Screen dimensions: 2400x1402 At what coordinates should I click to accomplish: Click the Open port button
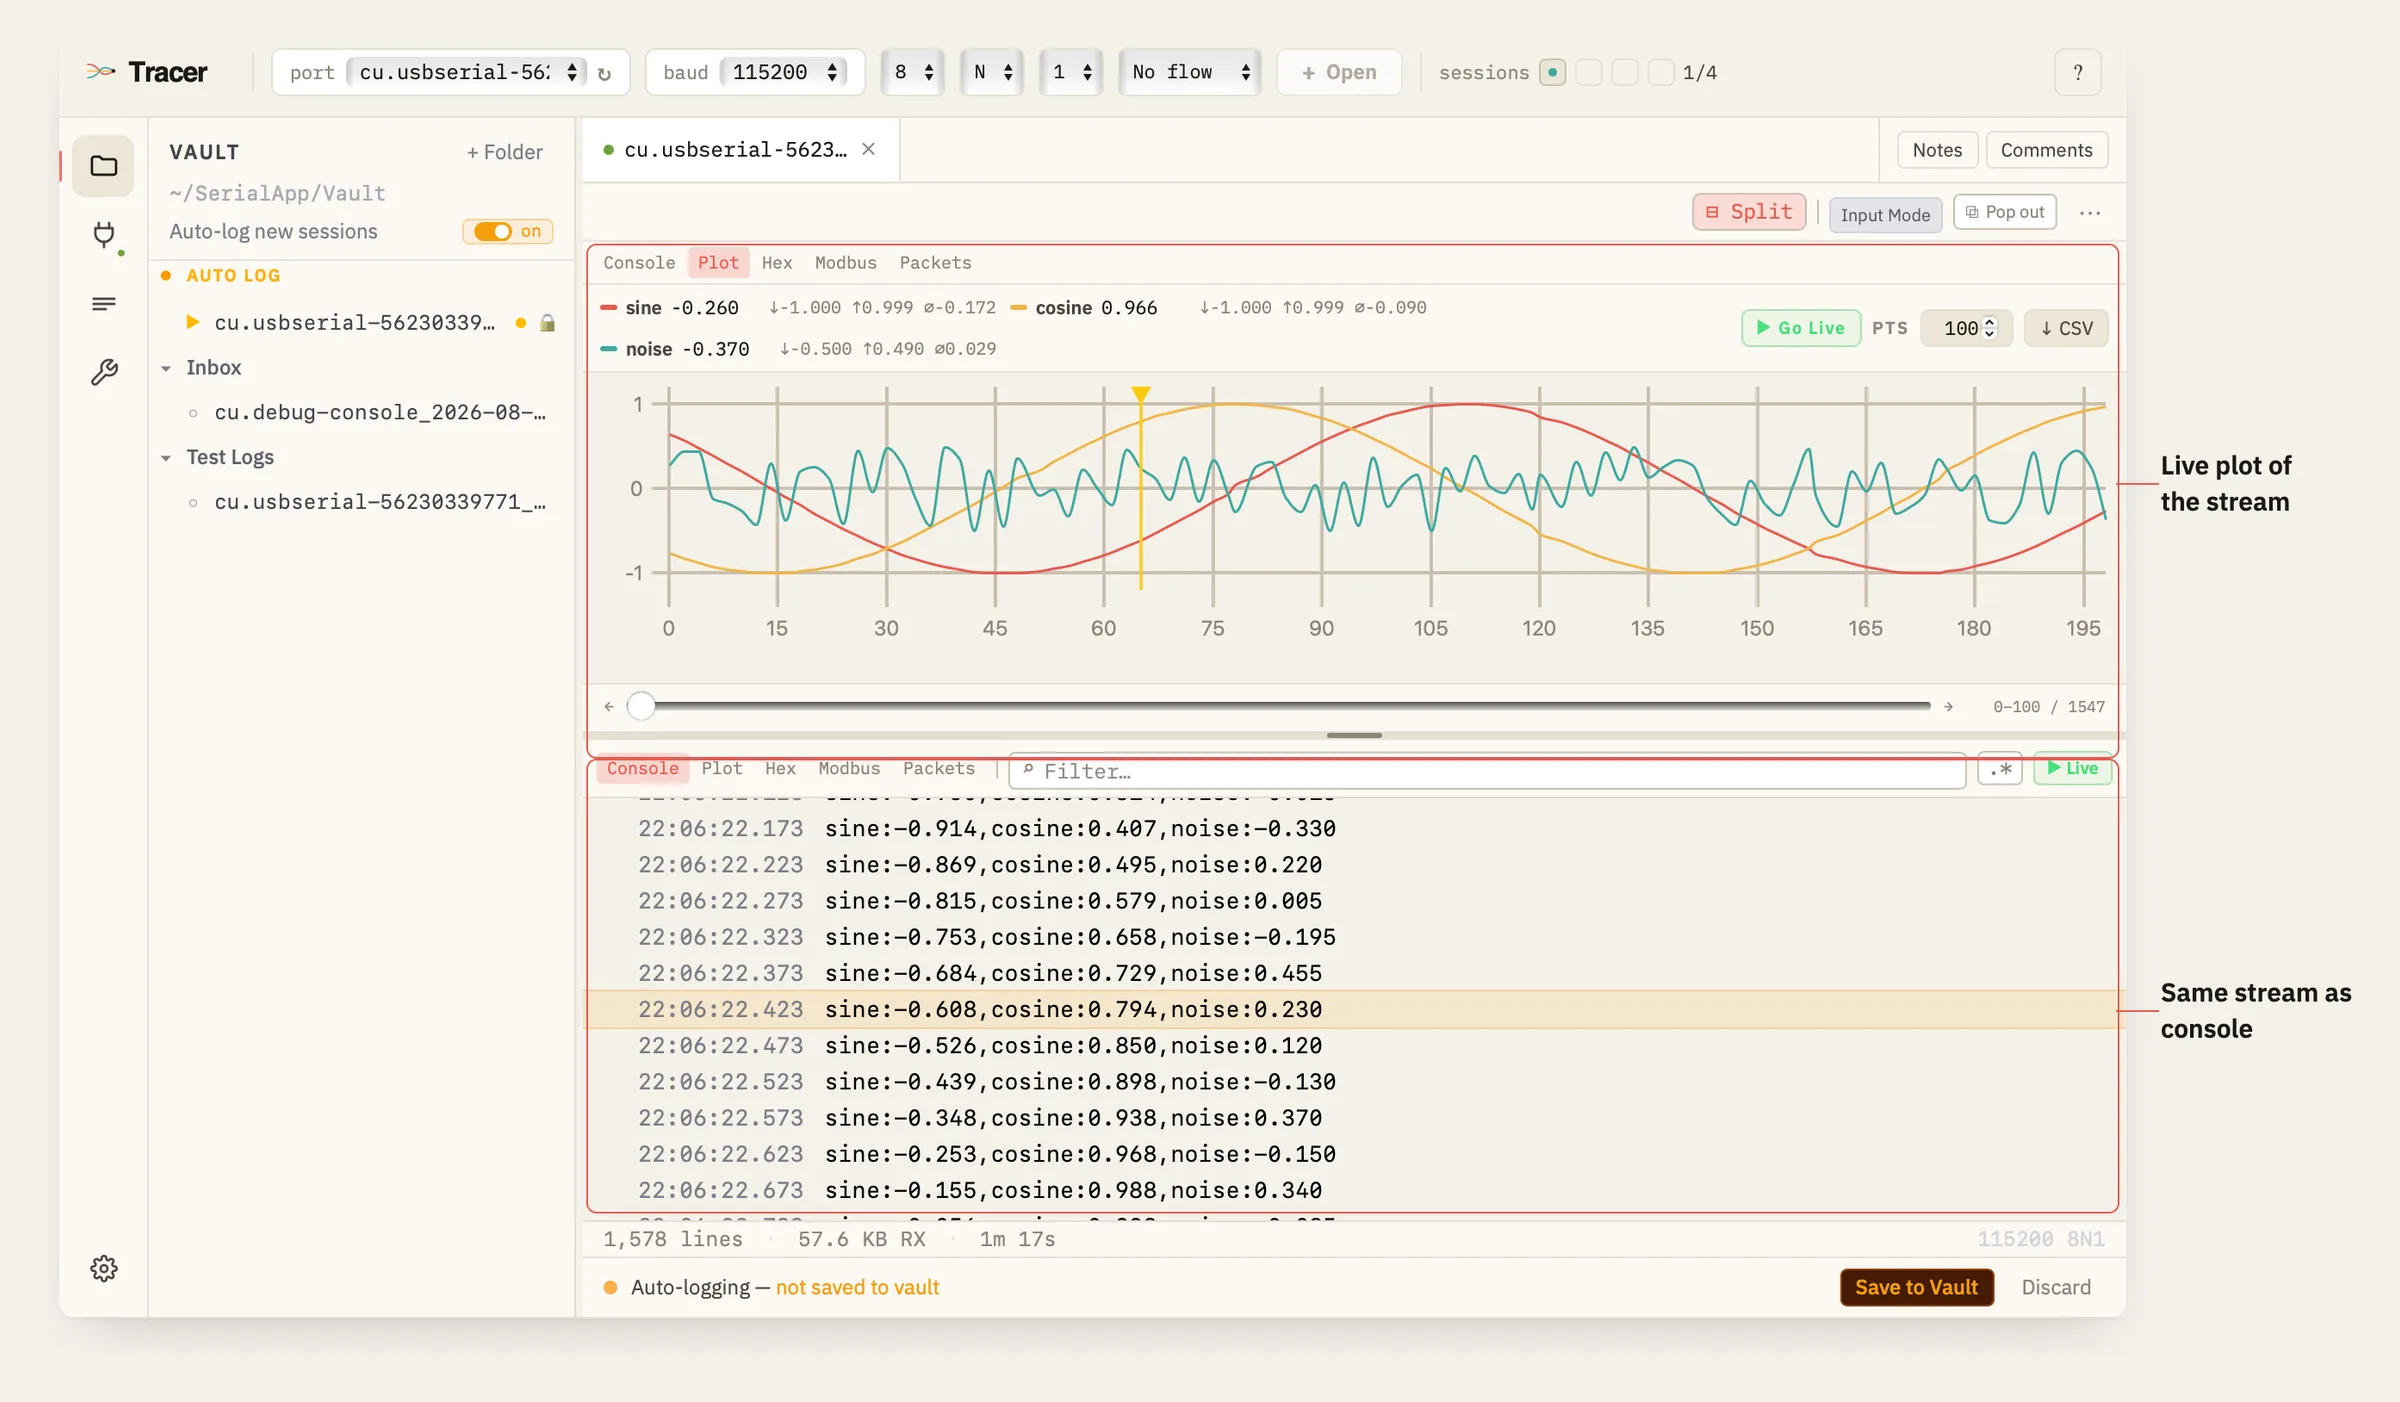1339,72
